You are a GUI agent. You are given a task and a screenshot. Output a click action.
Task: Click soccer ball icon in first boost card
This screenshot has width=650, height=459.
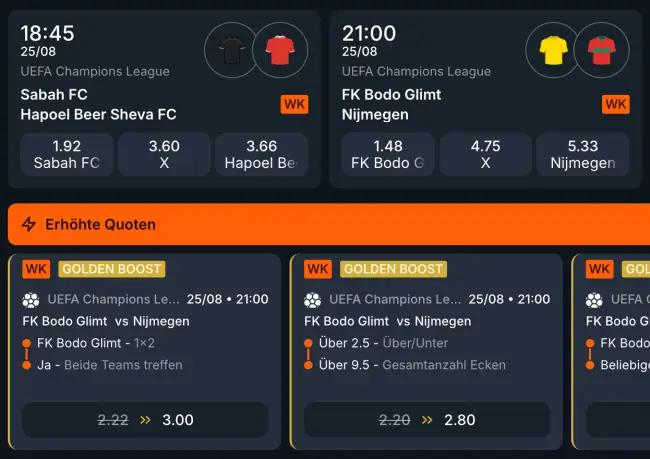31,300
